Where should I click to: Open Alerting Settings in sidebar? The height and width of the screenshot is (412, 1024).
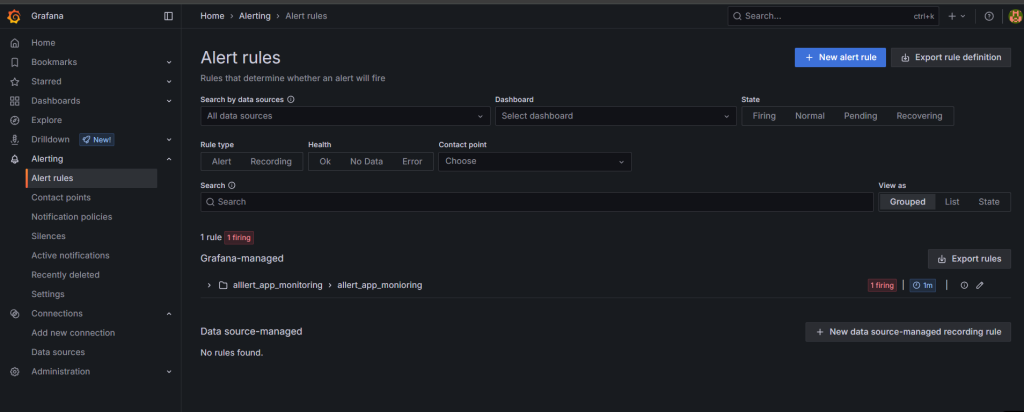tap(48, 294)
